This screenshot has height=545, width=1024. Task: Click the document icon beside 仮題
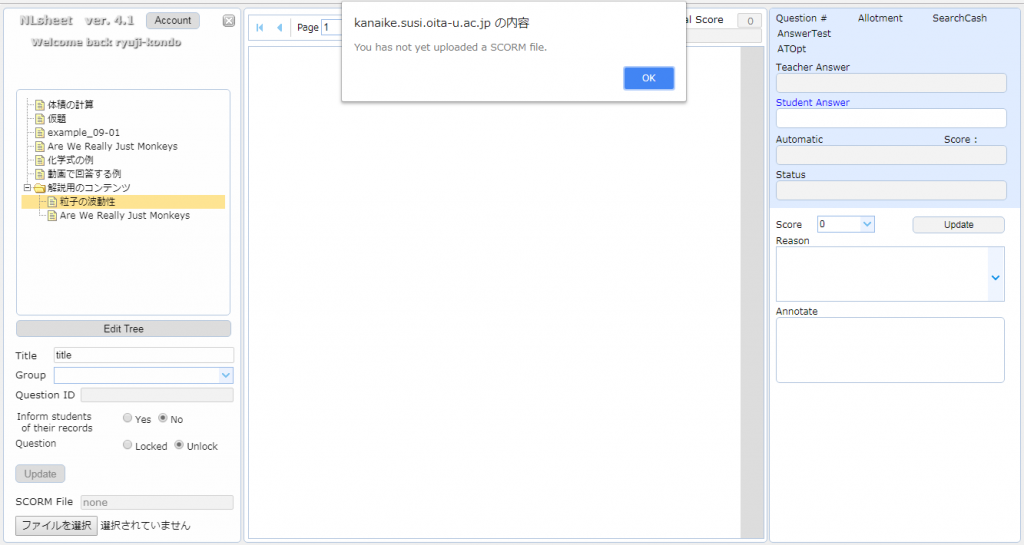[x=40, y=119]
